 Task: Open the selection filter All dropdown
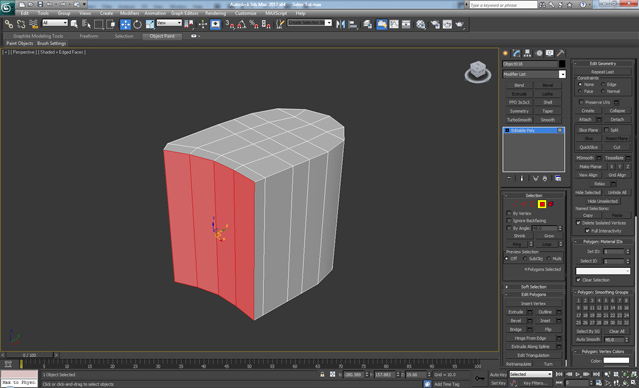coord(55,23)
